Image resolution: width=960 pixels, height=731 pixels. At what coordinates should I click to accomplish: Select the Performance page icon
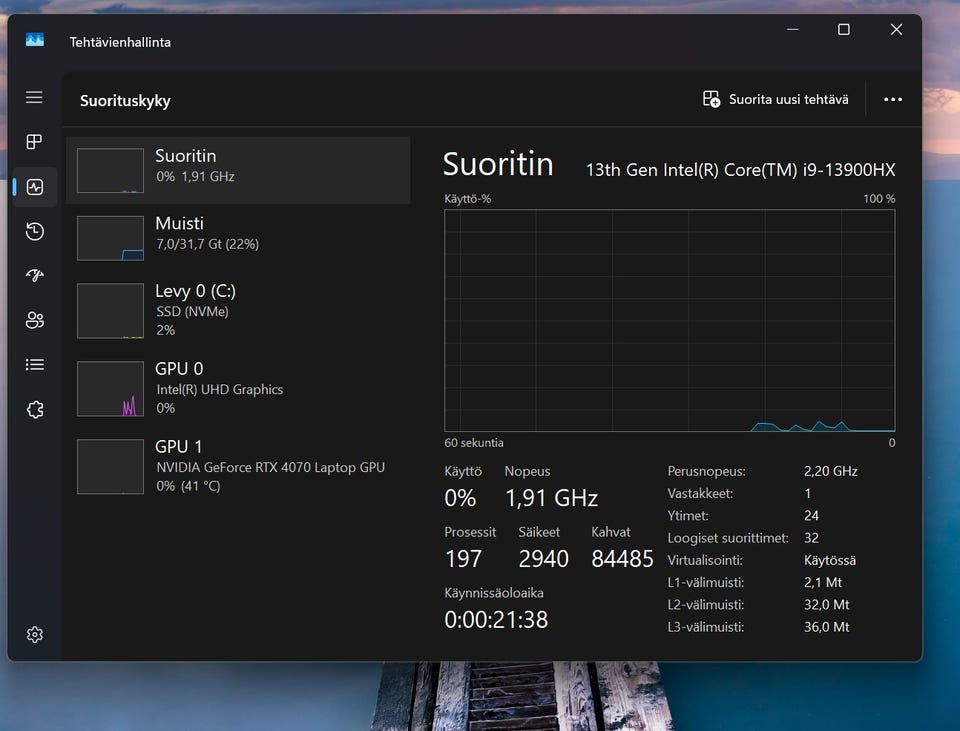pyautogui.click(x=35, y=187)
